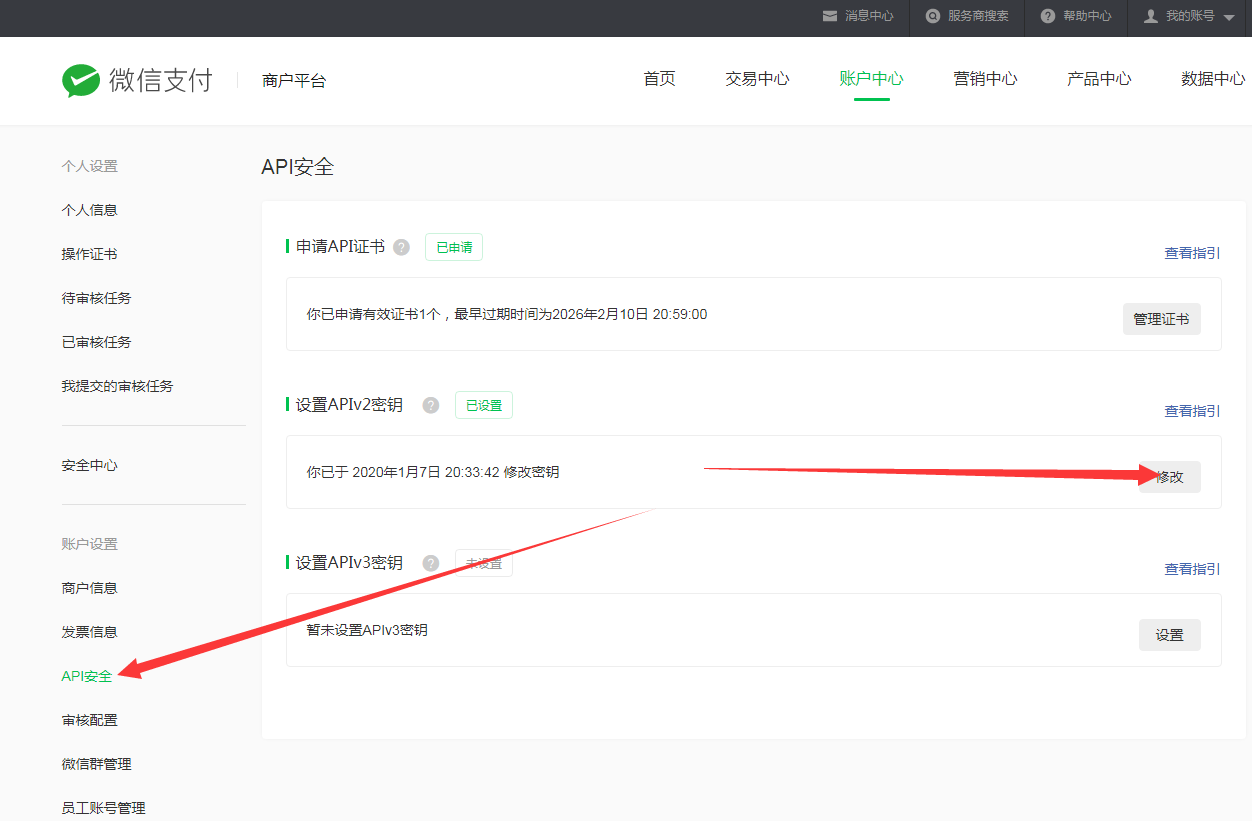
Task: Open 查看指引 link for APIv3密钥
Action: pyautogui.click(x=1192, y=569)
